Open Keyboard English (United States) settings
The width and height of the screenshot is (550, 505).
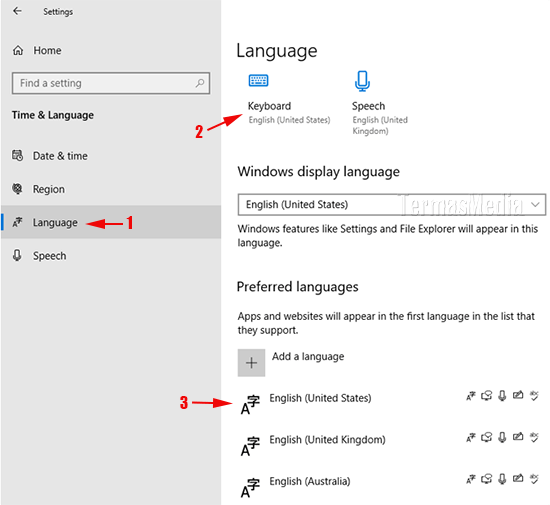(289, 112)
